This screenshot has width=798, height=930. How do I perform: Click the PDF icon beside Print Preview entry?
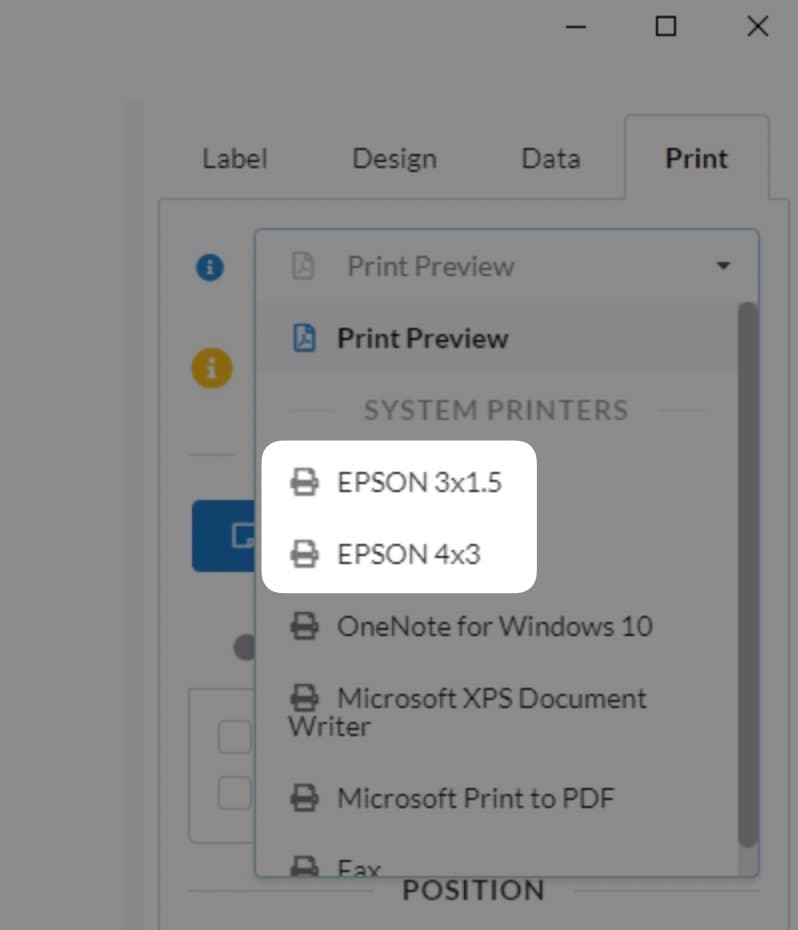pos(302,338)
